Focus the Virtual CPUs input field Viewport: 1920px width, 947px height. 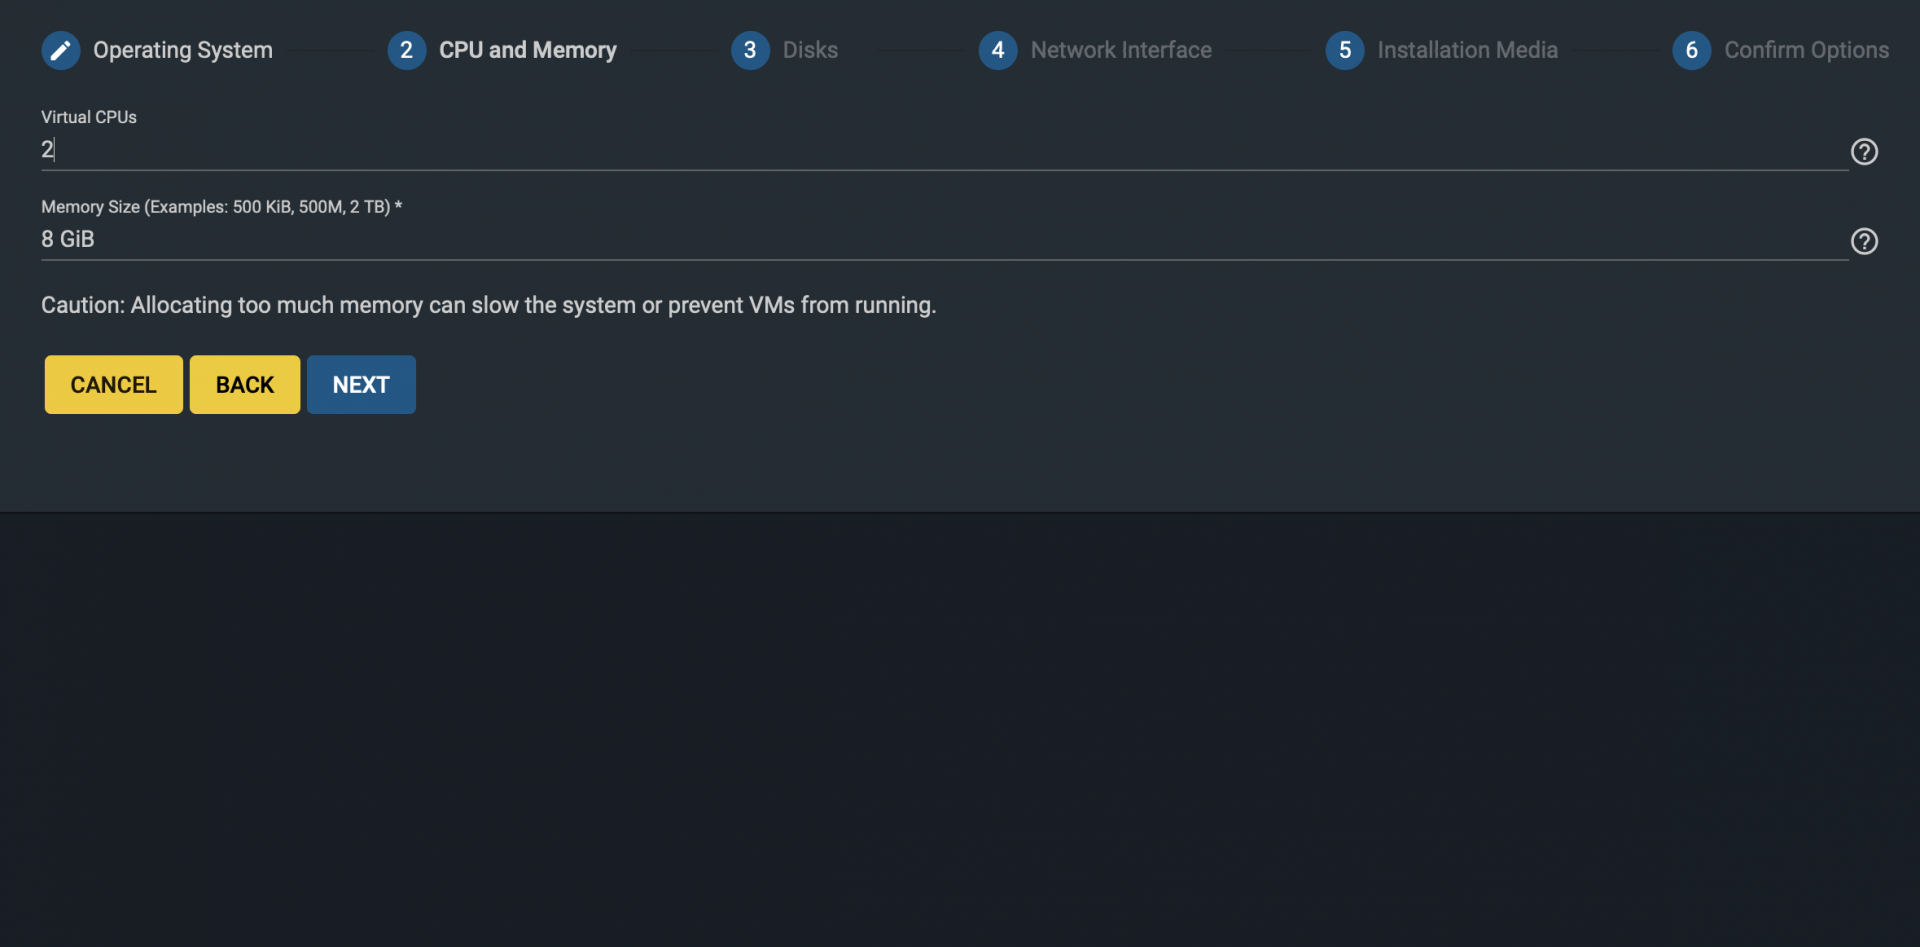(x=944, y=150)
